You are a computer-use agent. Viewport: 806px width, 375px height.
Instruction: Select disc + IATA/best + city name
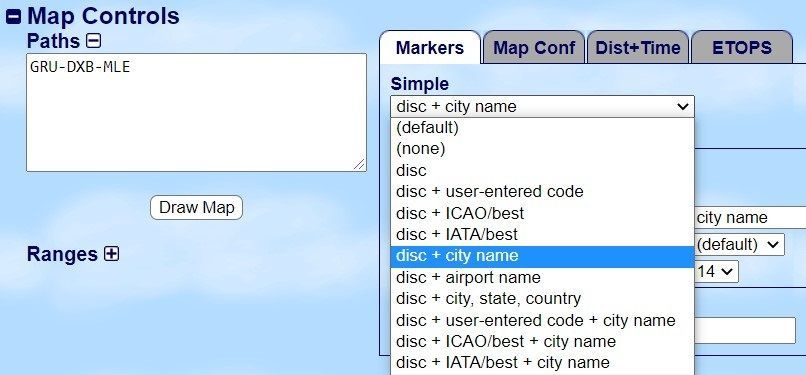(542, 363)
